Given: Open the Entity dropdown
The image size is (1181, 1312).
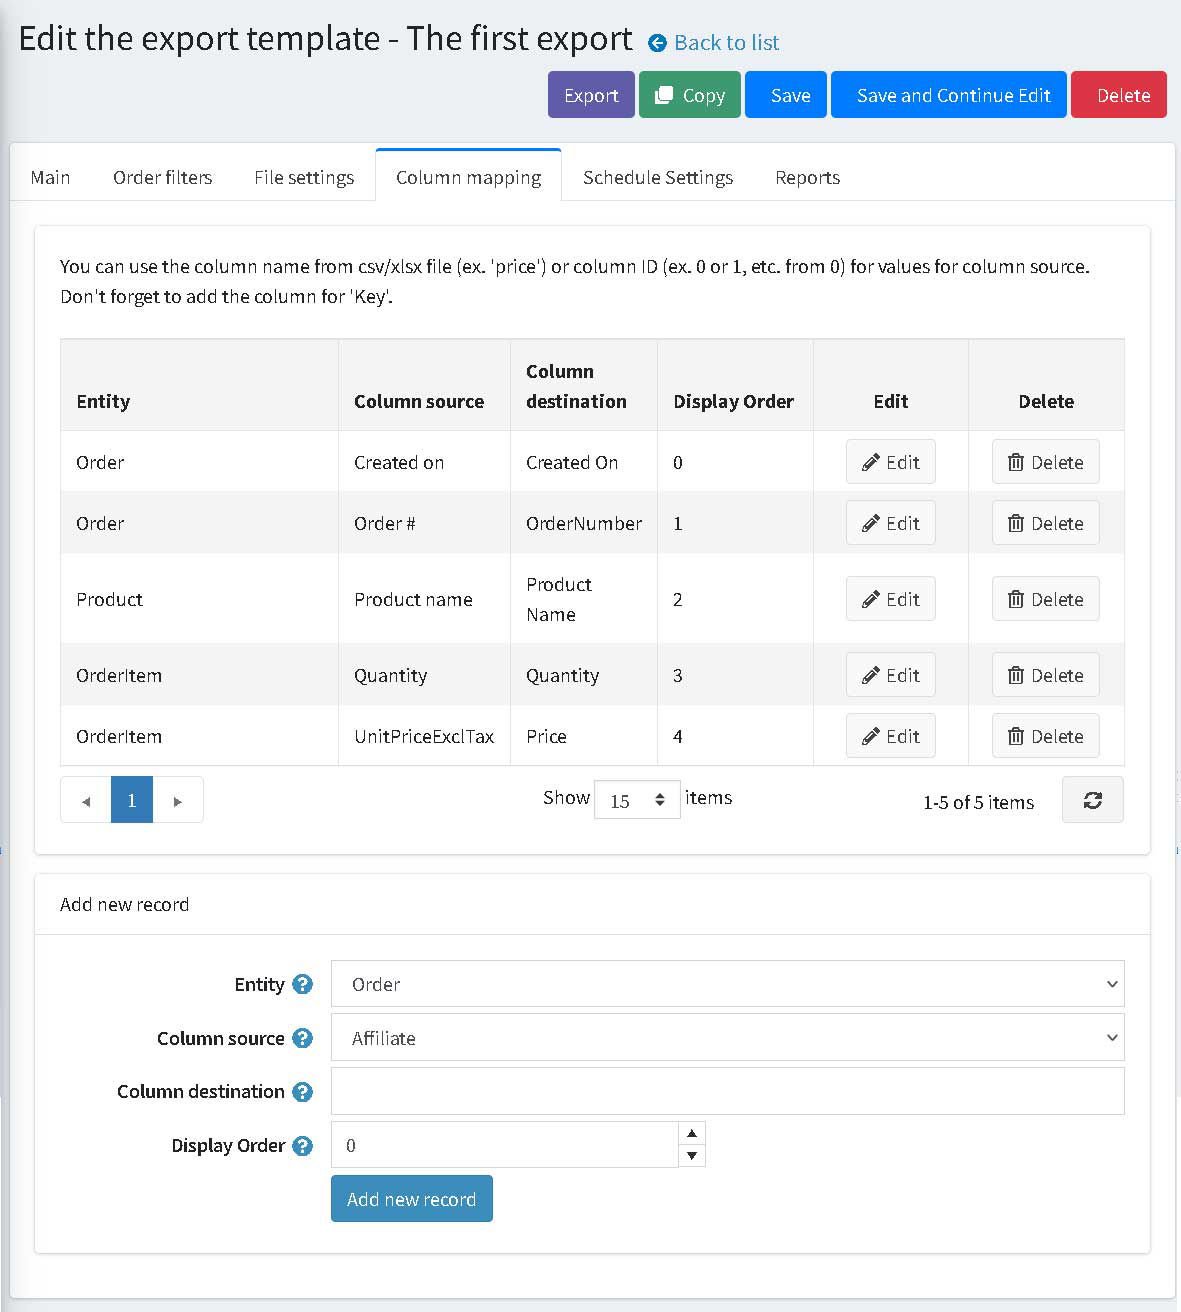Looking at the screenshot, I should (727, 984).
